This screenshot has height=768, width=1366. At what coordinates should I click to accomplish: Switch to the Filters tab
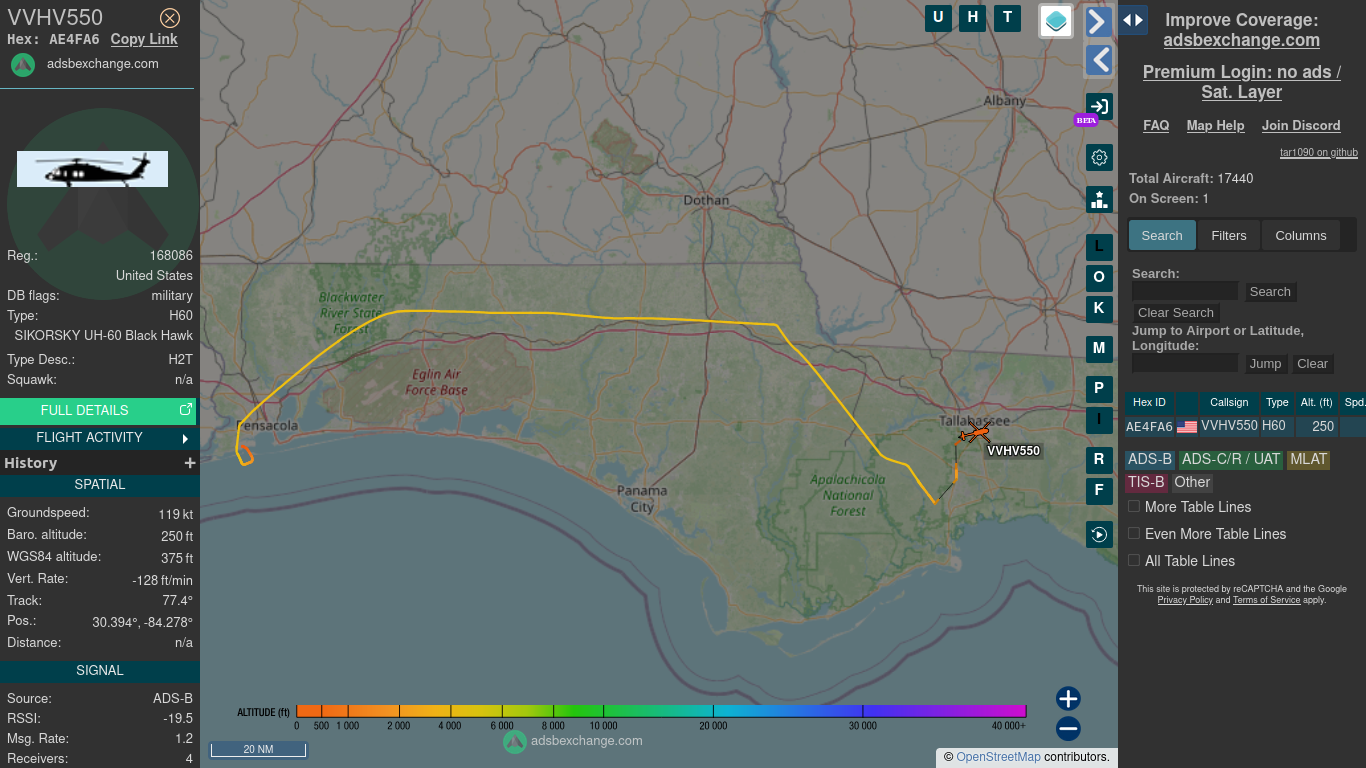click(1229, 235)
